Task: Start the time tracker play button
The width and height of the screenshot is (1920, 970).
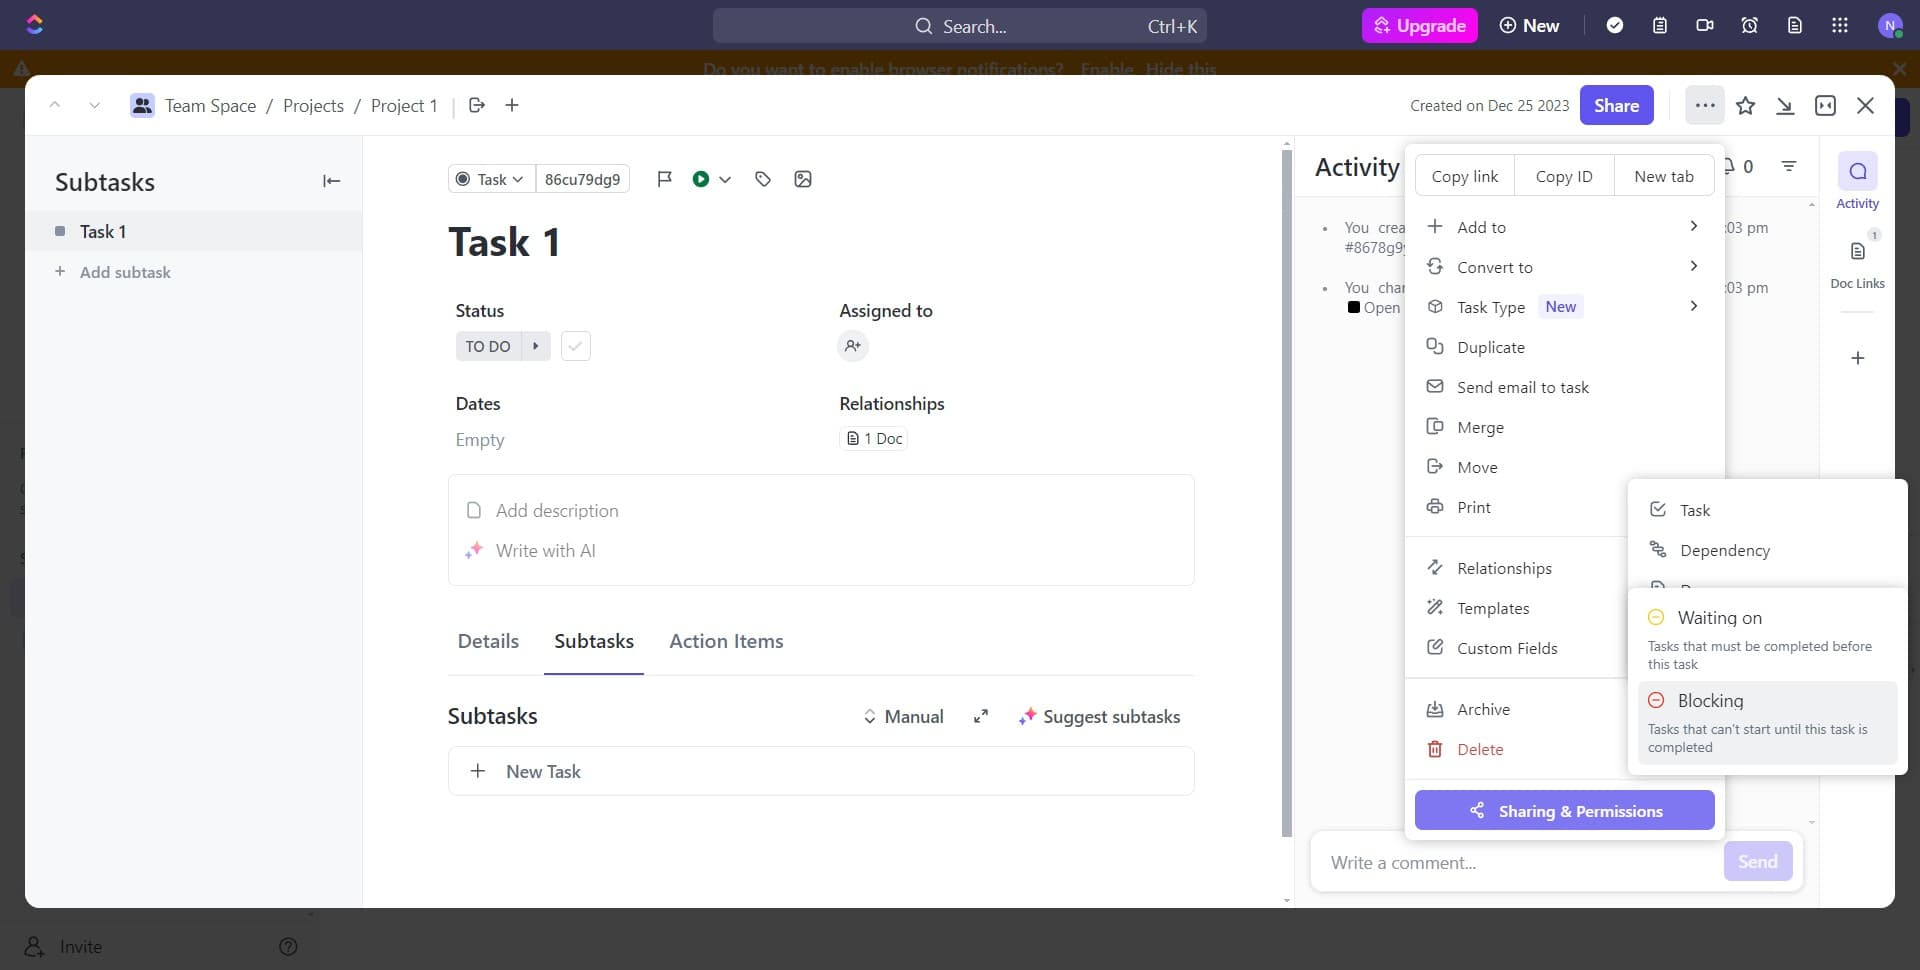Action: click(701, 179)
